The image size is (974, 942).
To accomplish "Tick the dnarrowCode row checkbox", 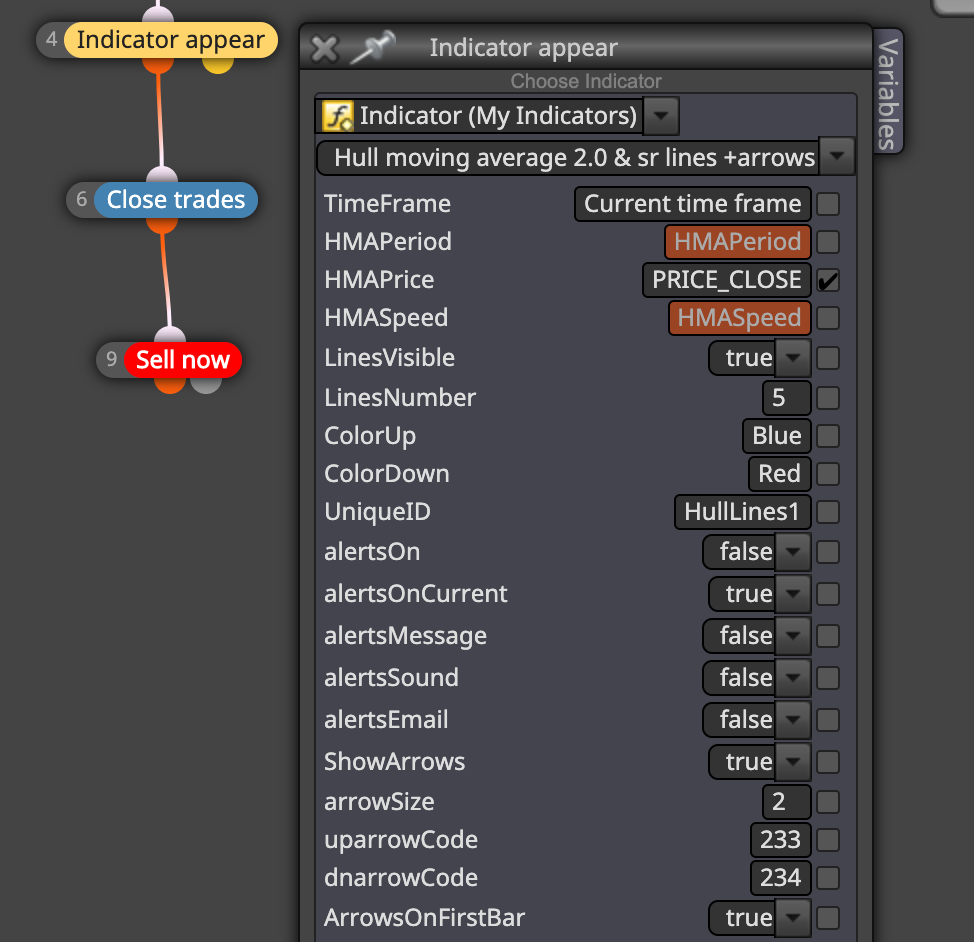I will (828, 878).
